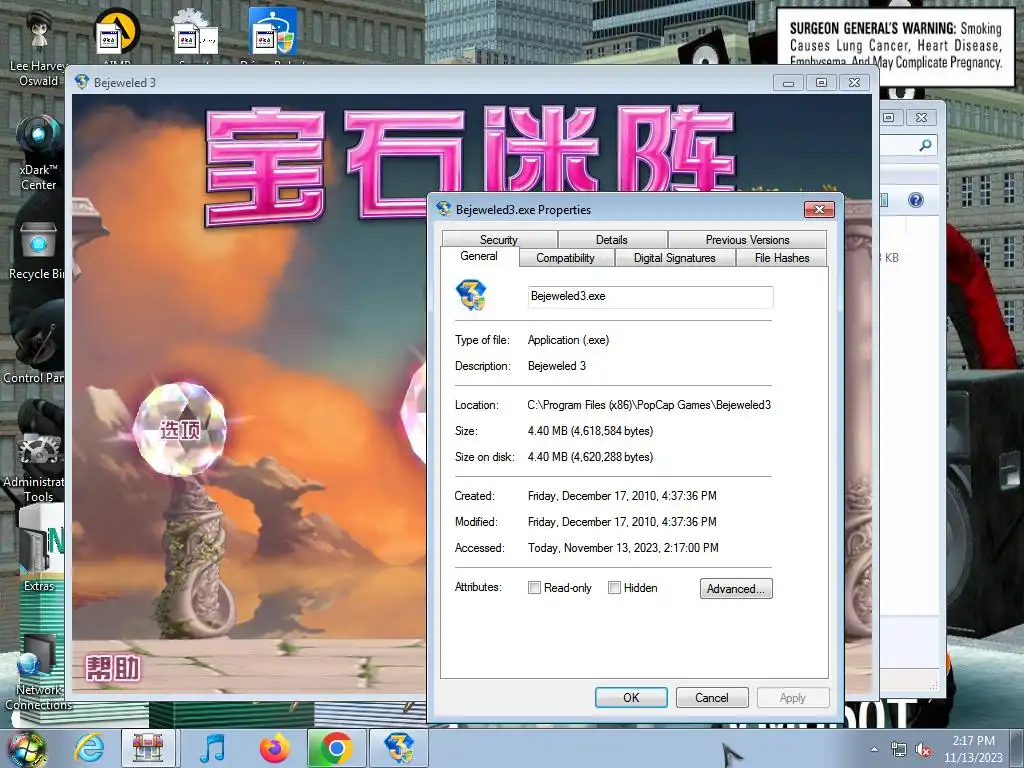The image size is (1024, 768).
Task: Switch to the Security tab
Action: 499,240
